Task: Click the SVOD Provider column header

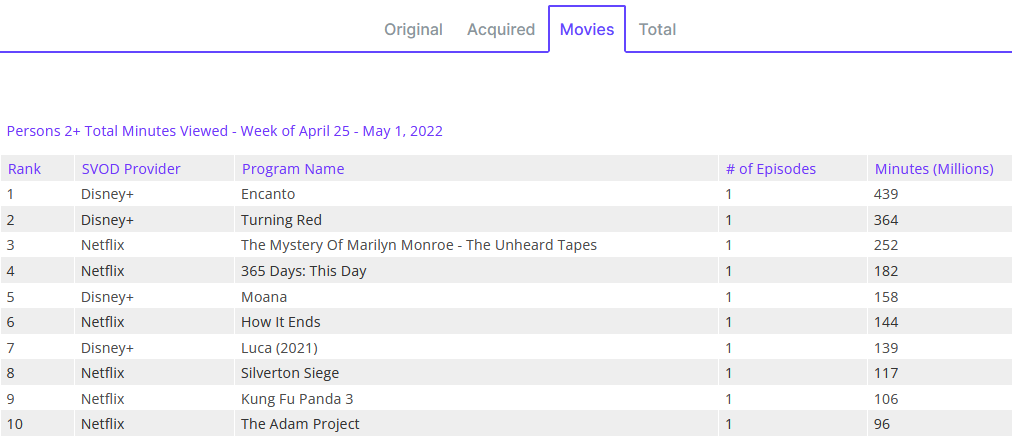Action: 130,169
